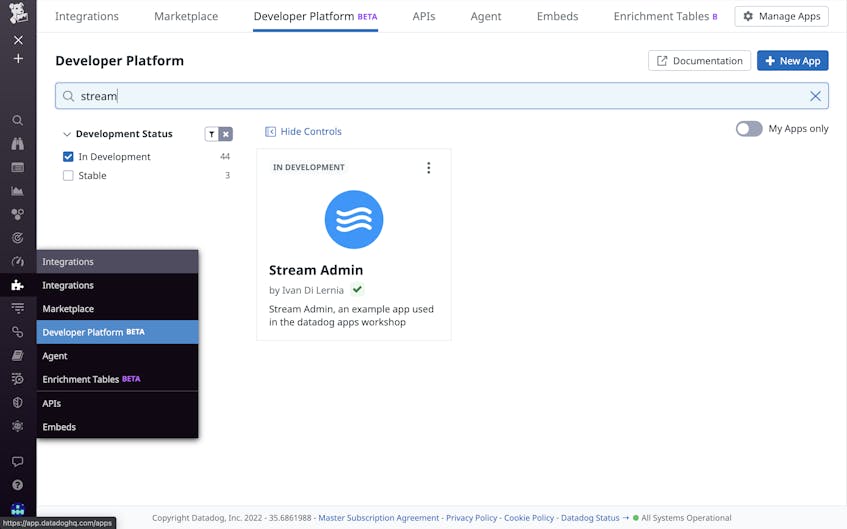Open the Help question mark icon
Image resolution: width=847 pixels, height=529 pixels.
point(18,485)
